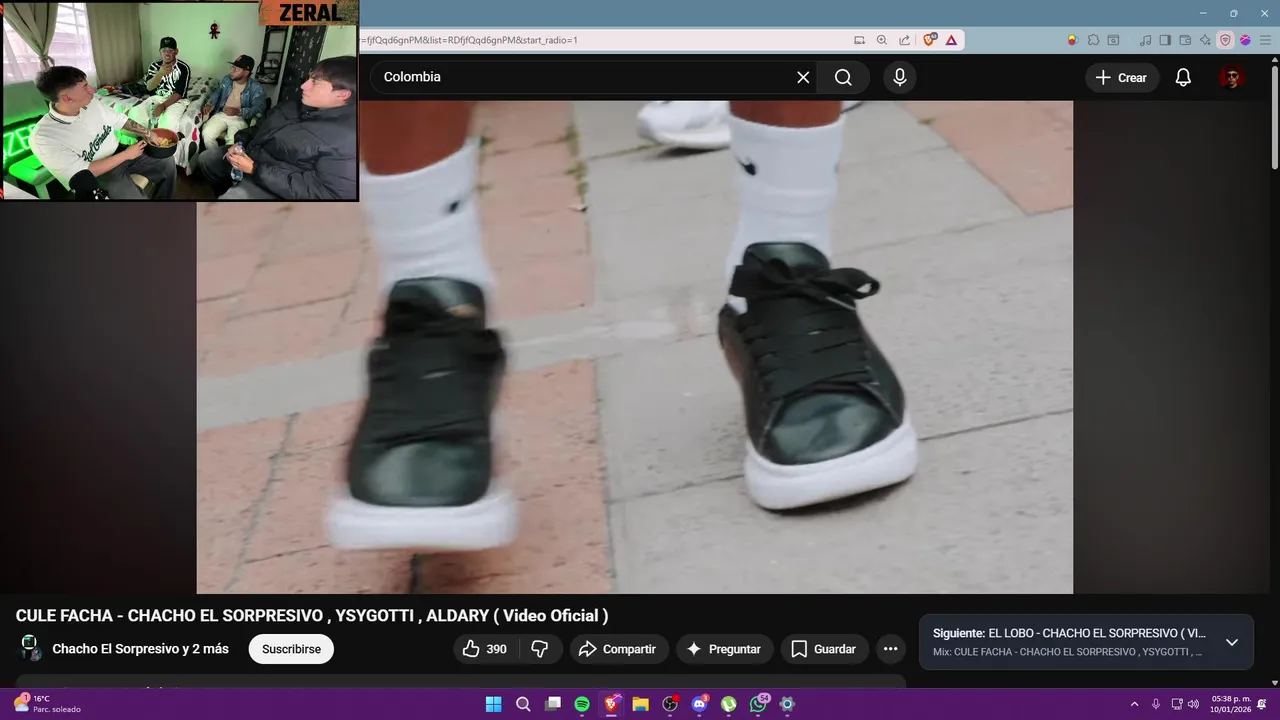Open Spotify from the taskbar
This screenshot has width=1280, height=720.
(x=582, y=704)
